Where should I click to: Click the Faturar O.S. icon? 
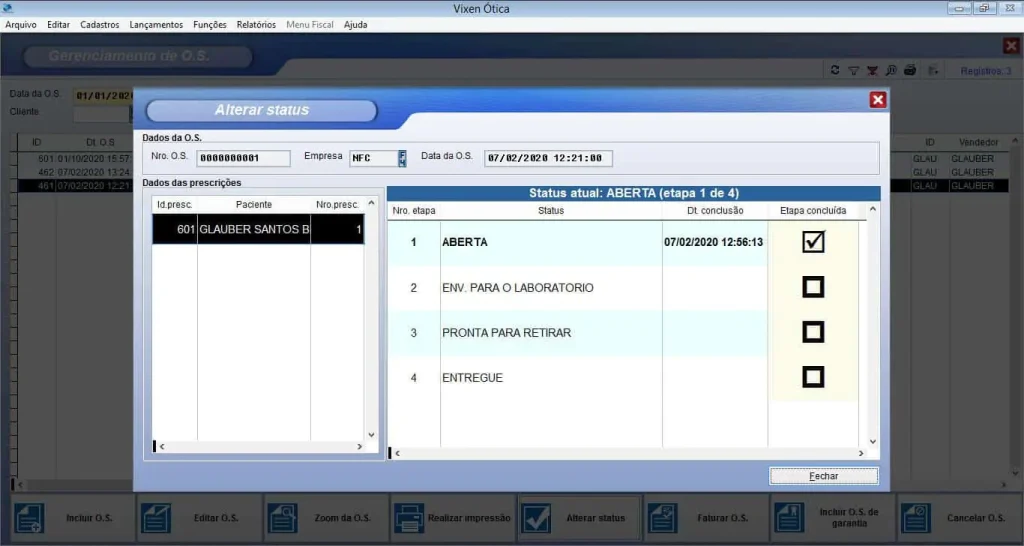pos(661,518)
